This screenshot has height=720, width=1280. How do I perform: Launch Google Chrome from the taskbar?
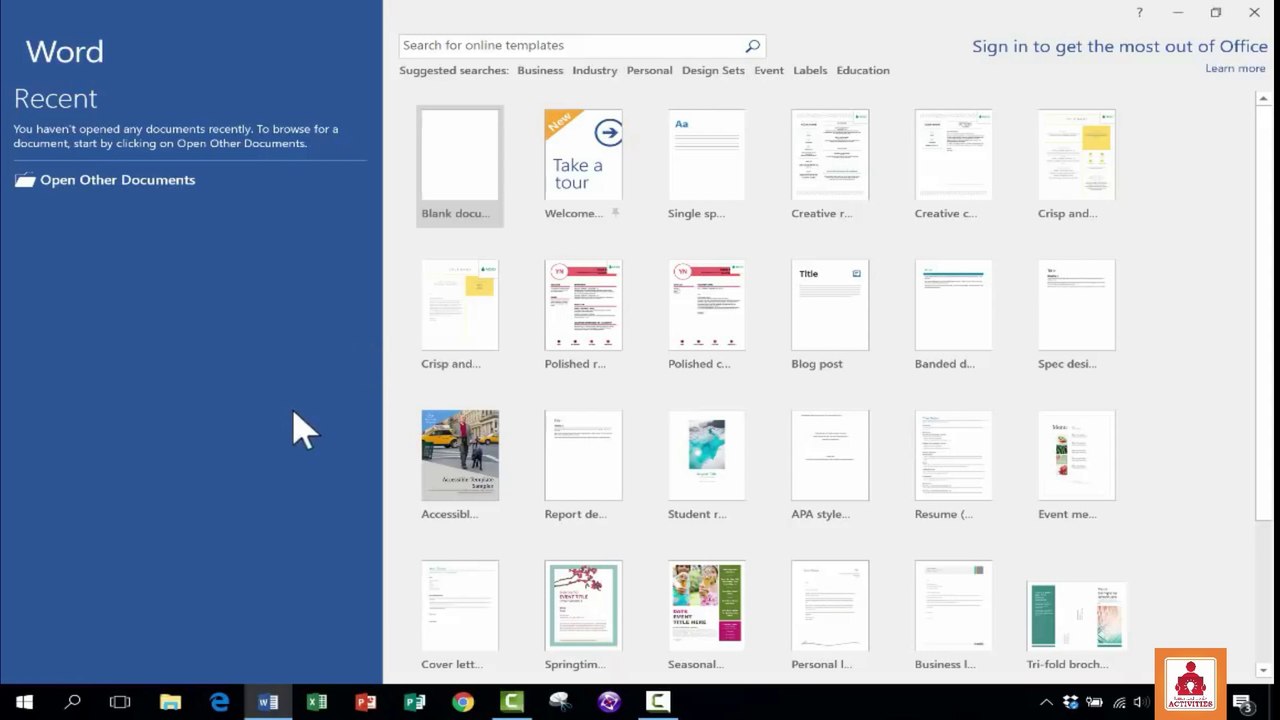462,702
